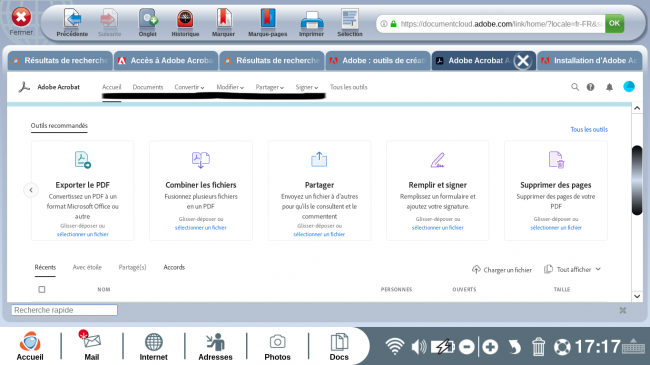
Task: Click the Exporter le PDF icon
Action: point(82,160)
